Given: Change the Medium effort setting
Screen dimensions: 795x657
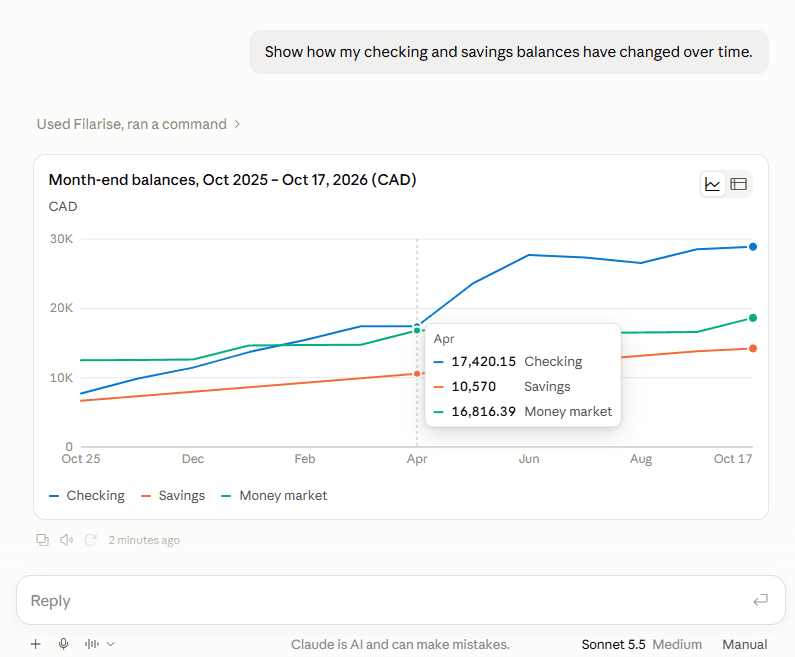Looking at the screenshot, I should coord(677,644).
